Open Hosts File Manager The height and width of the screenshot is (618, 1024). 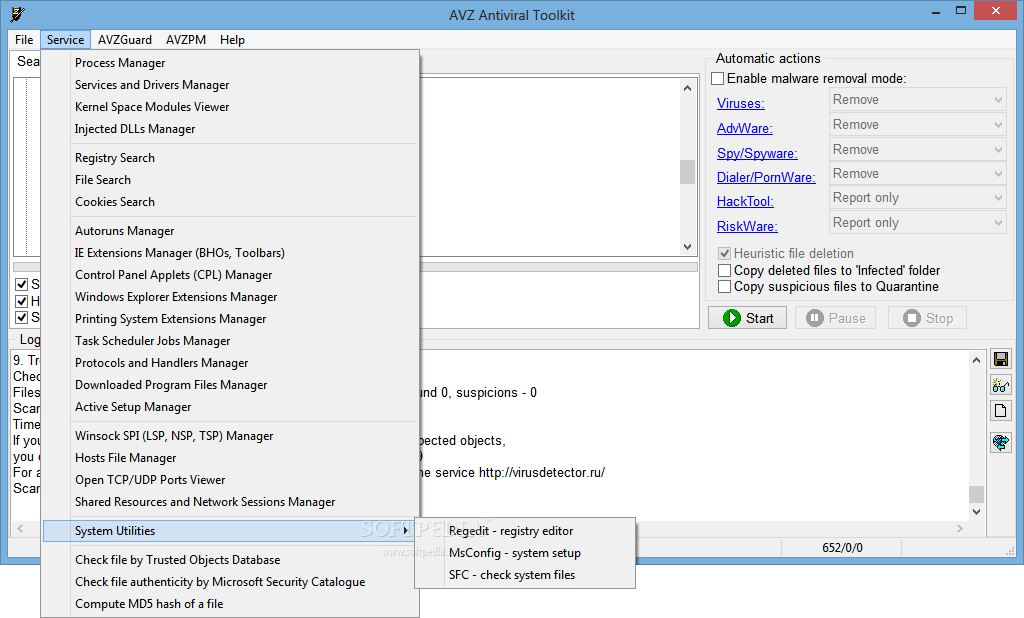tap(230, 458)
